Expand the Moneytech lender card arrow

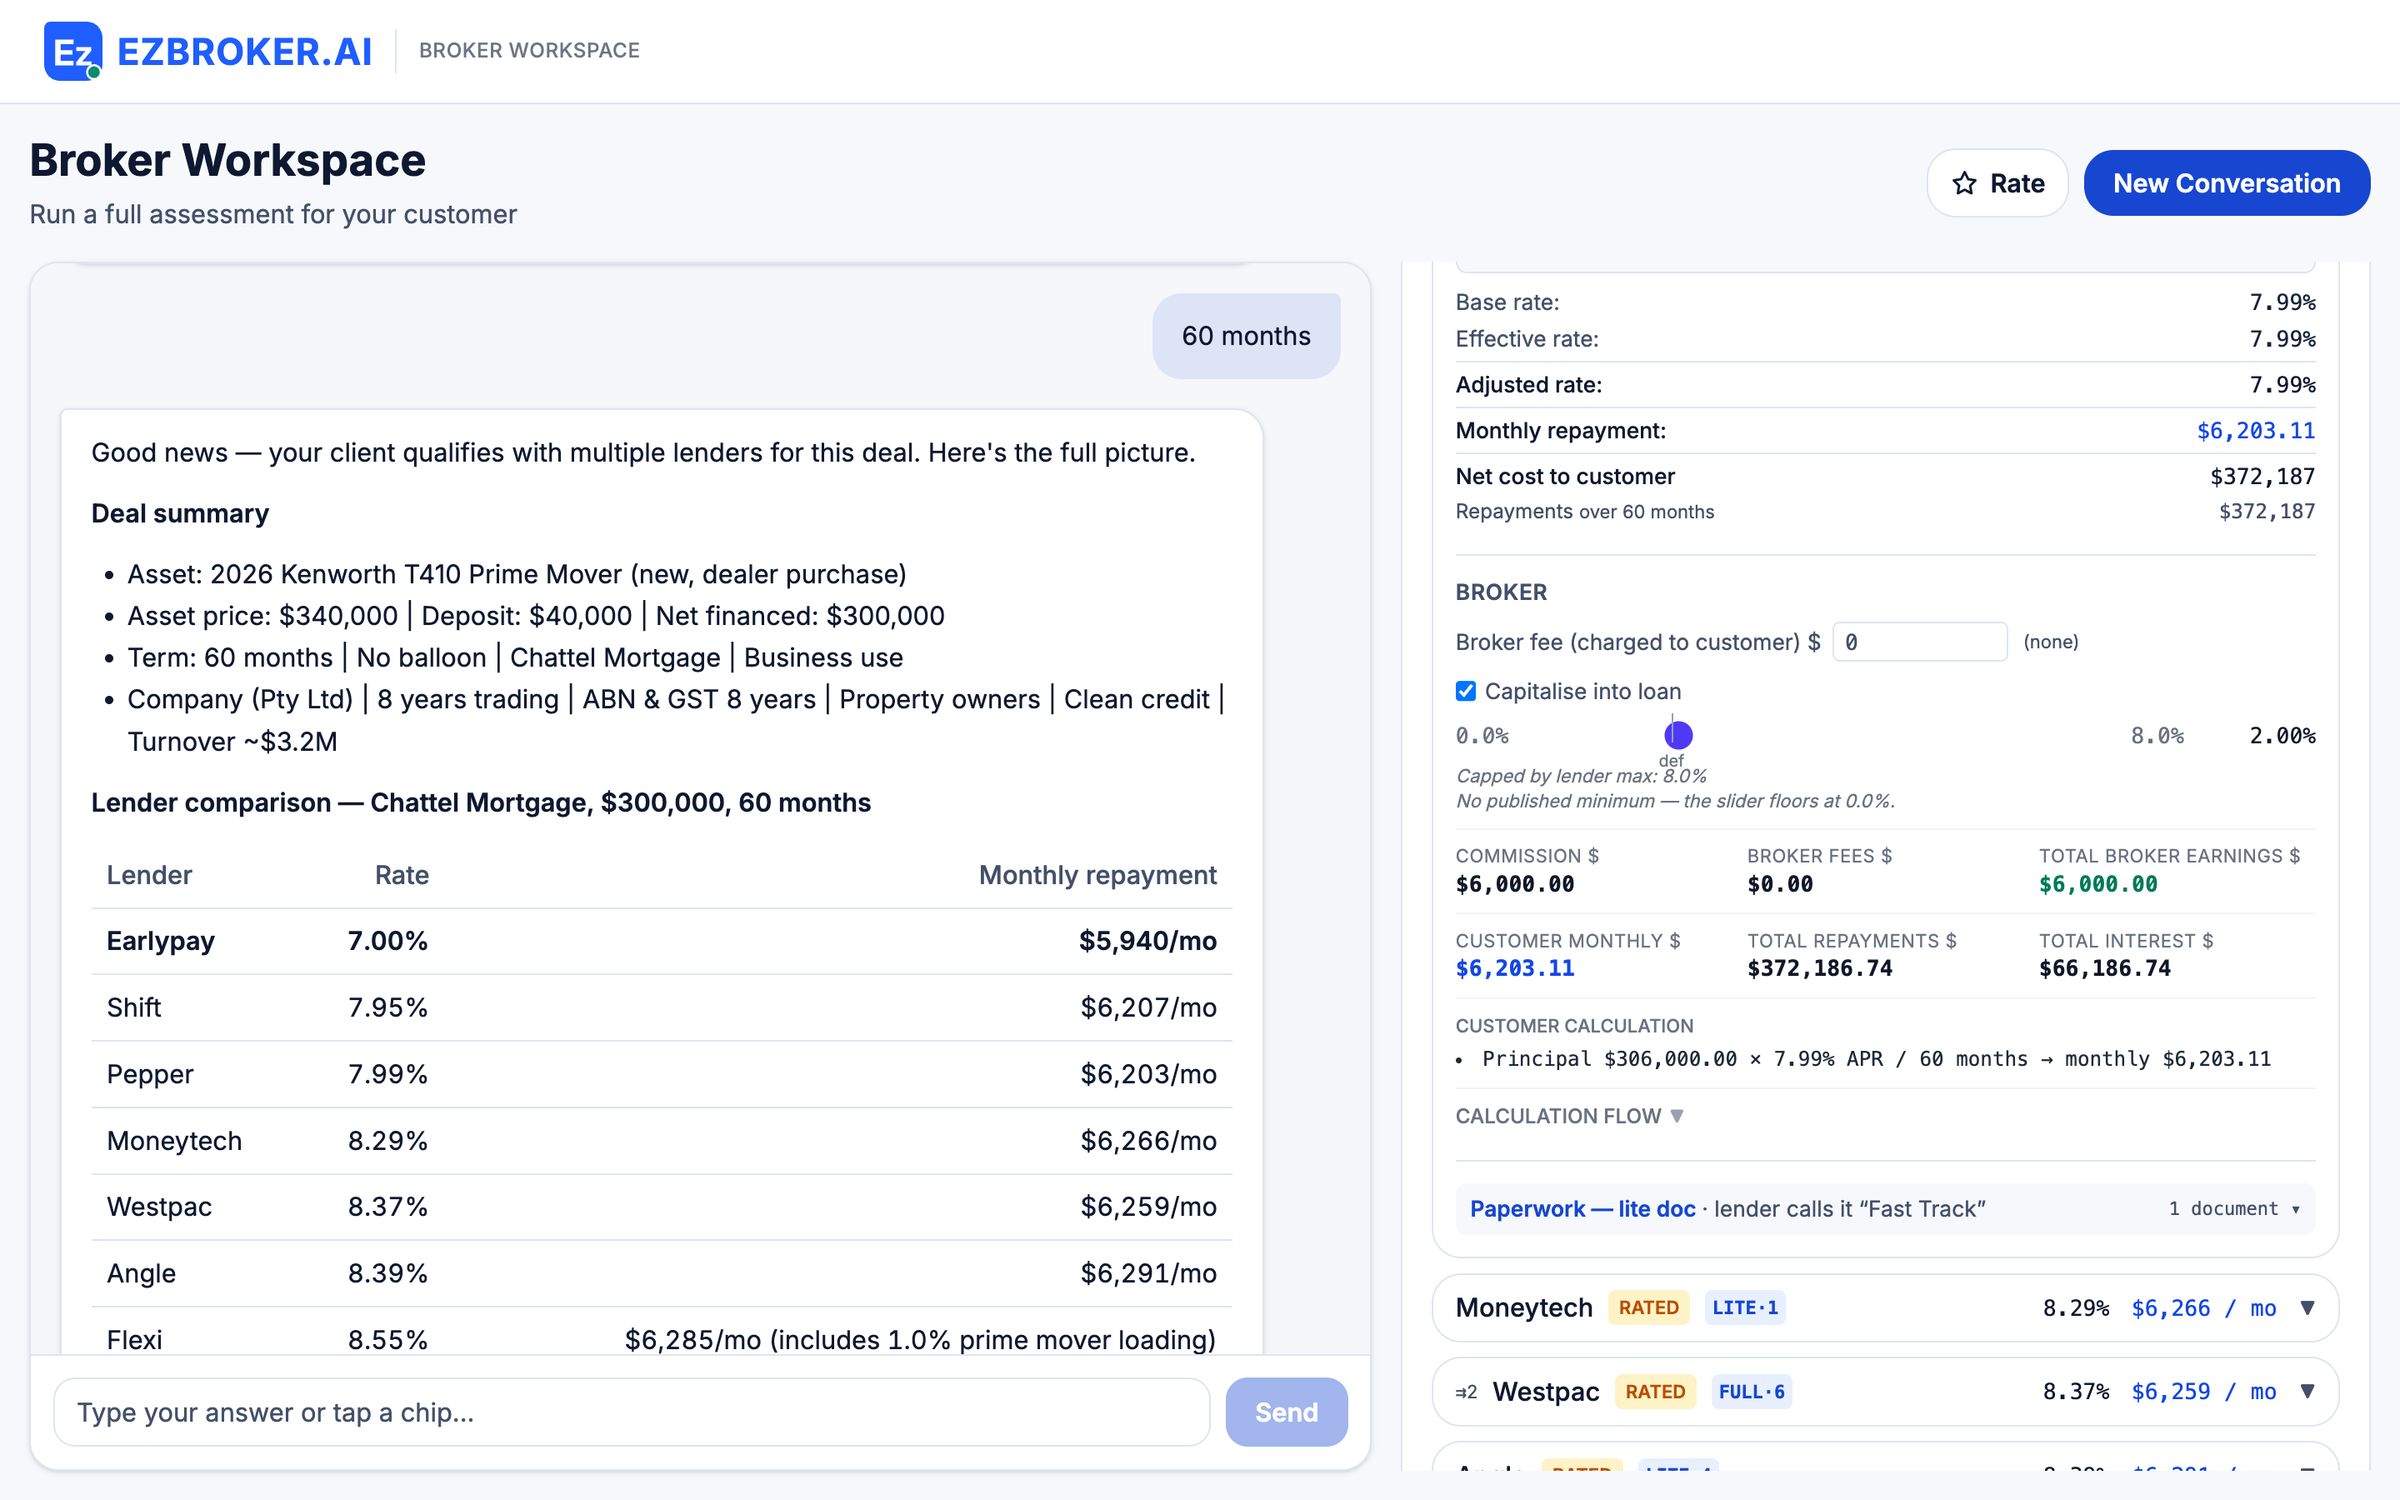[2307, 1308]
